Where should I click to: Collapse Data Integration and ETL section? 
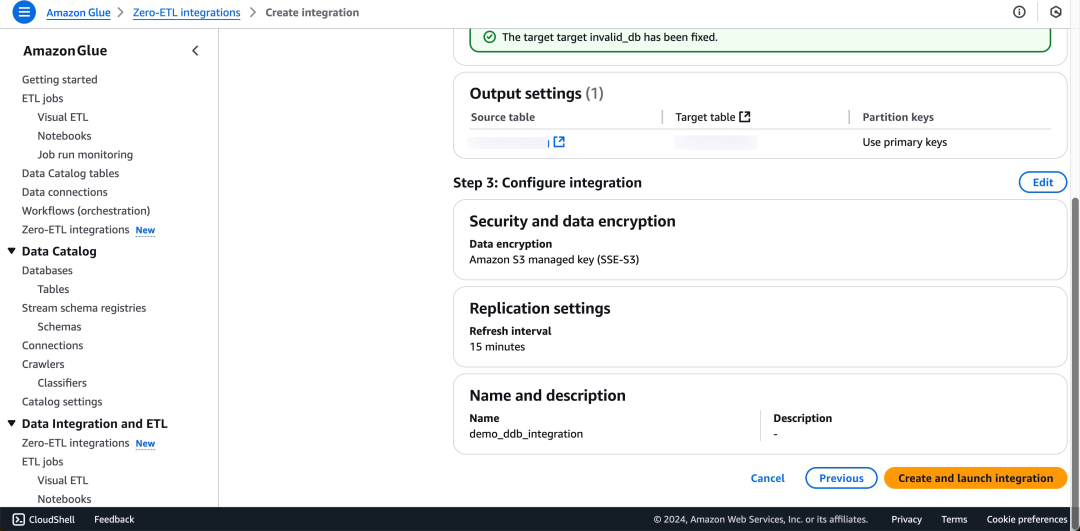point(11,424)
